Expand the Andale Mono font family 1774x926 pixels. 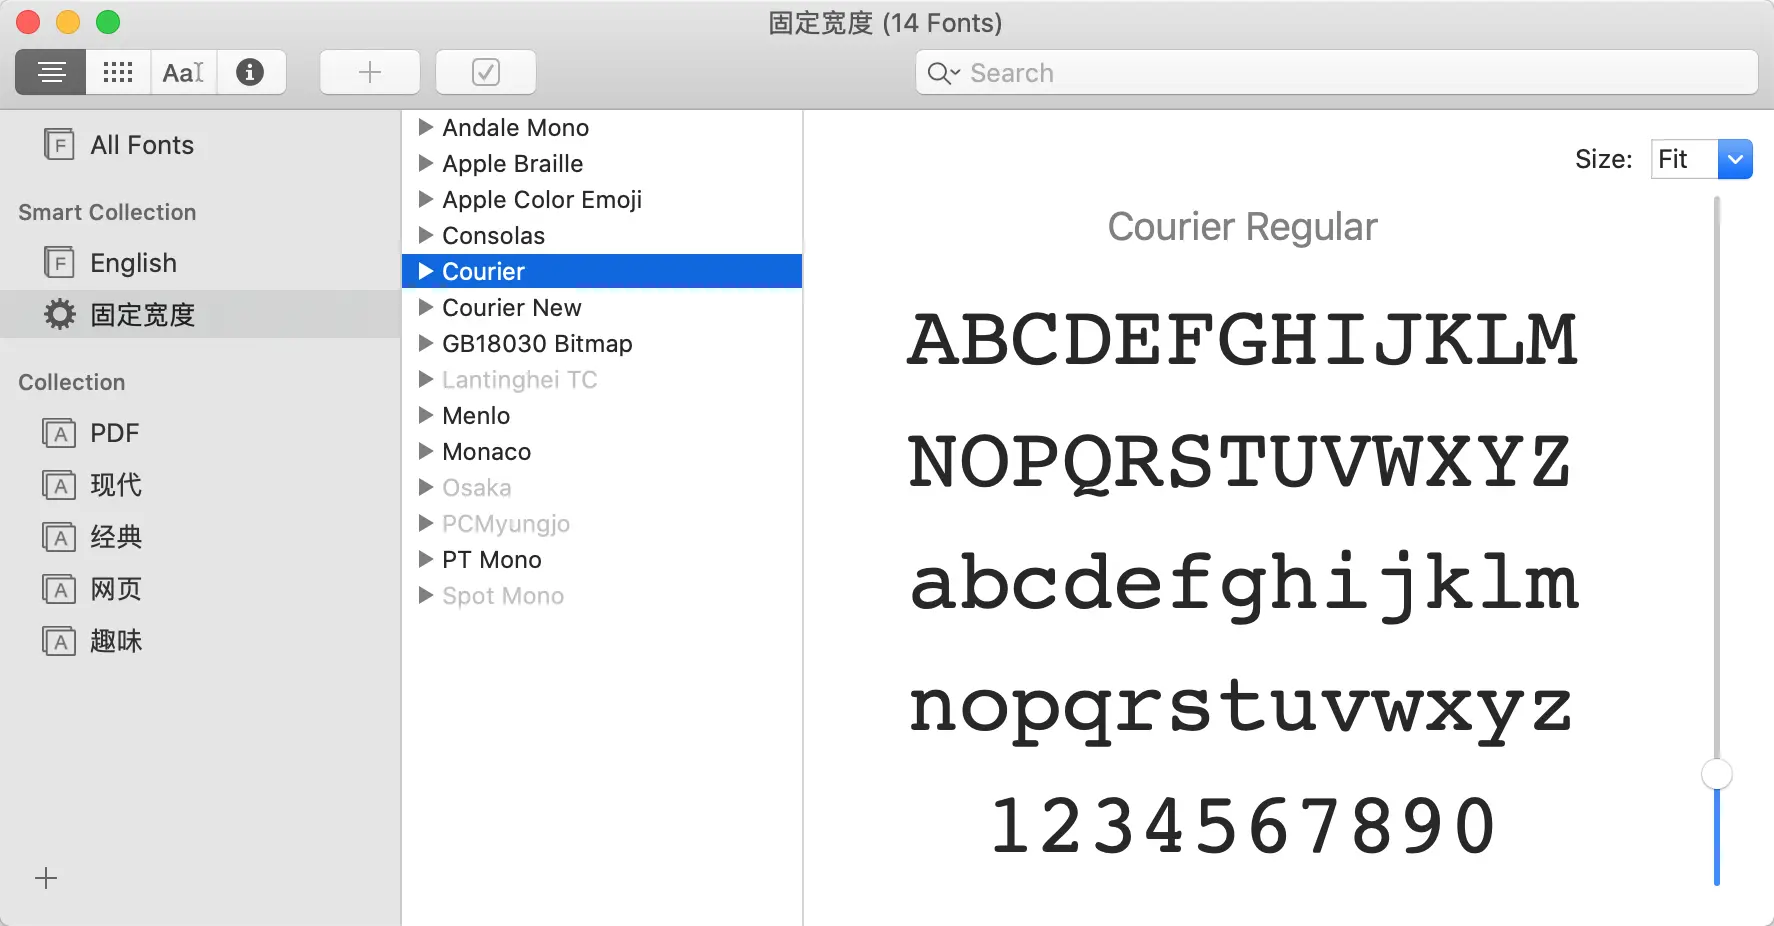(426, 127)
